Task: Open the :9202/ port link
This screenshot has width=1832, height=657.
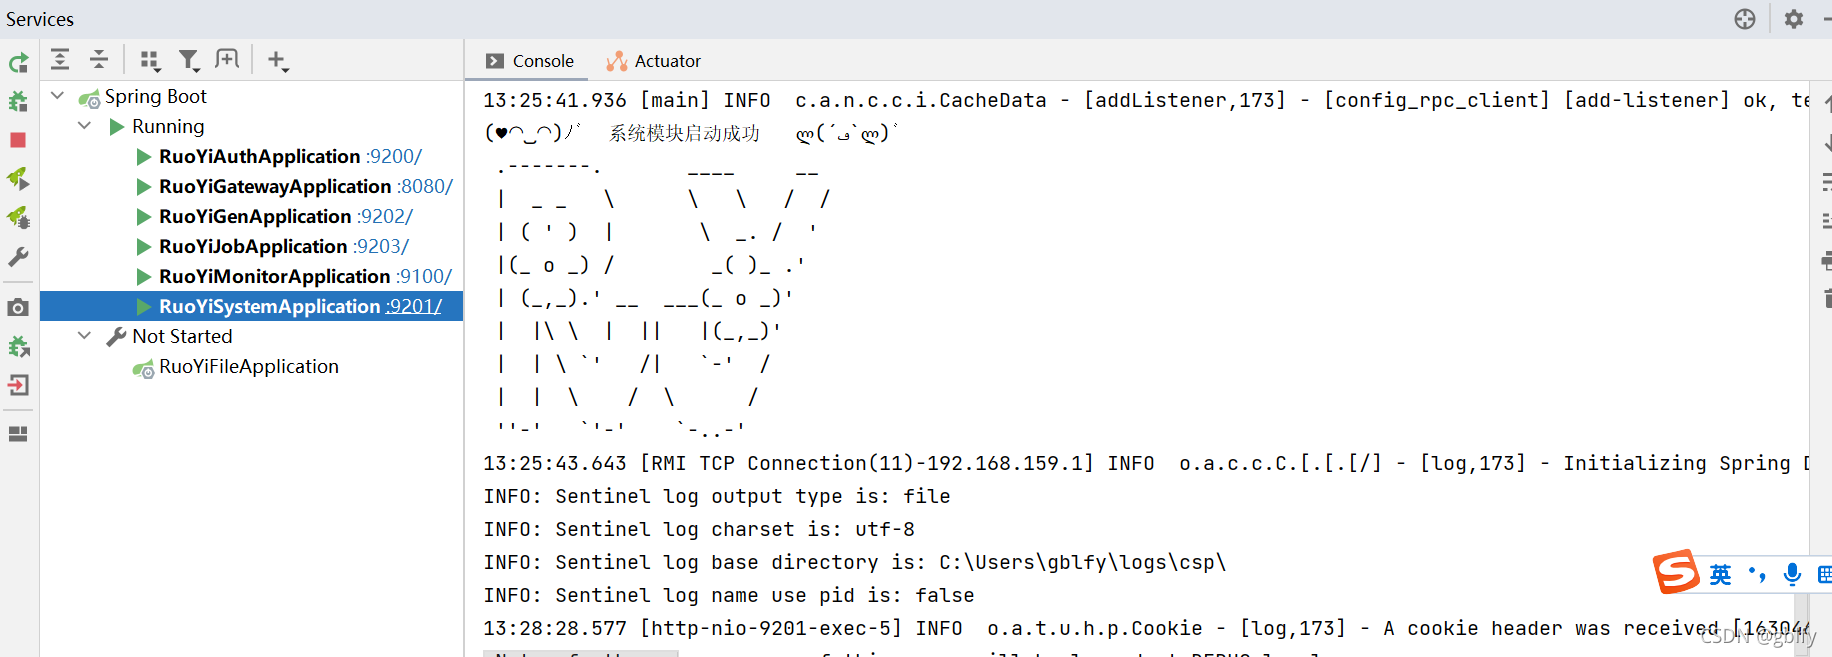Action: pyautogui.click(x=385, y=216)
